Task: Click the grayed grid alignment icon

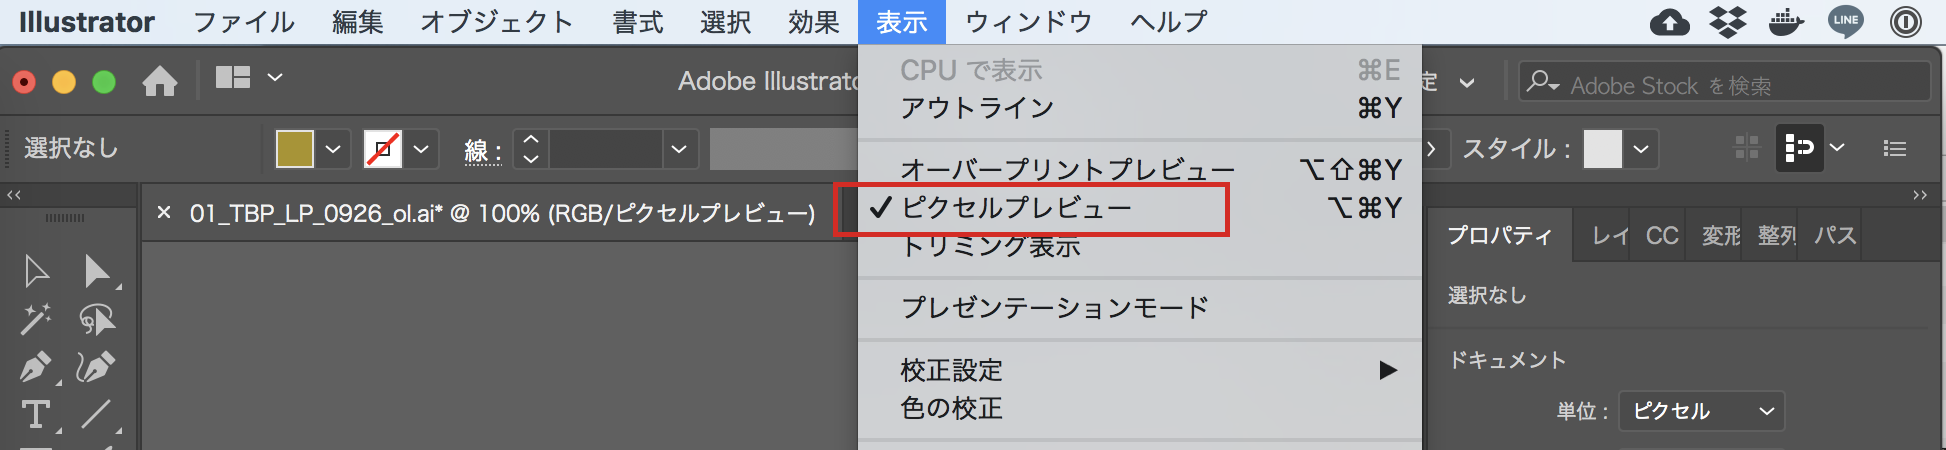Action: (x=1747, y=149)
